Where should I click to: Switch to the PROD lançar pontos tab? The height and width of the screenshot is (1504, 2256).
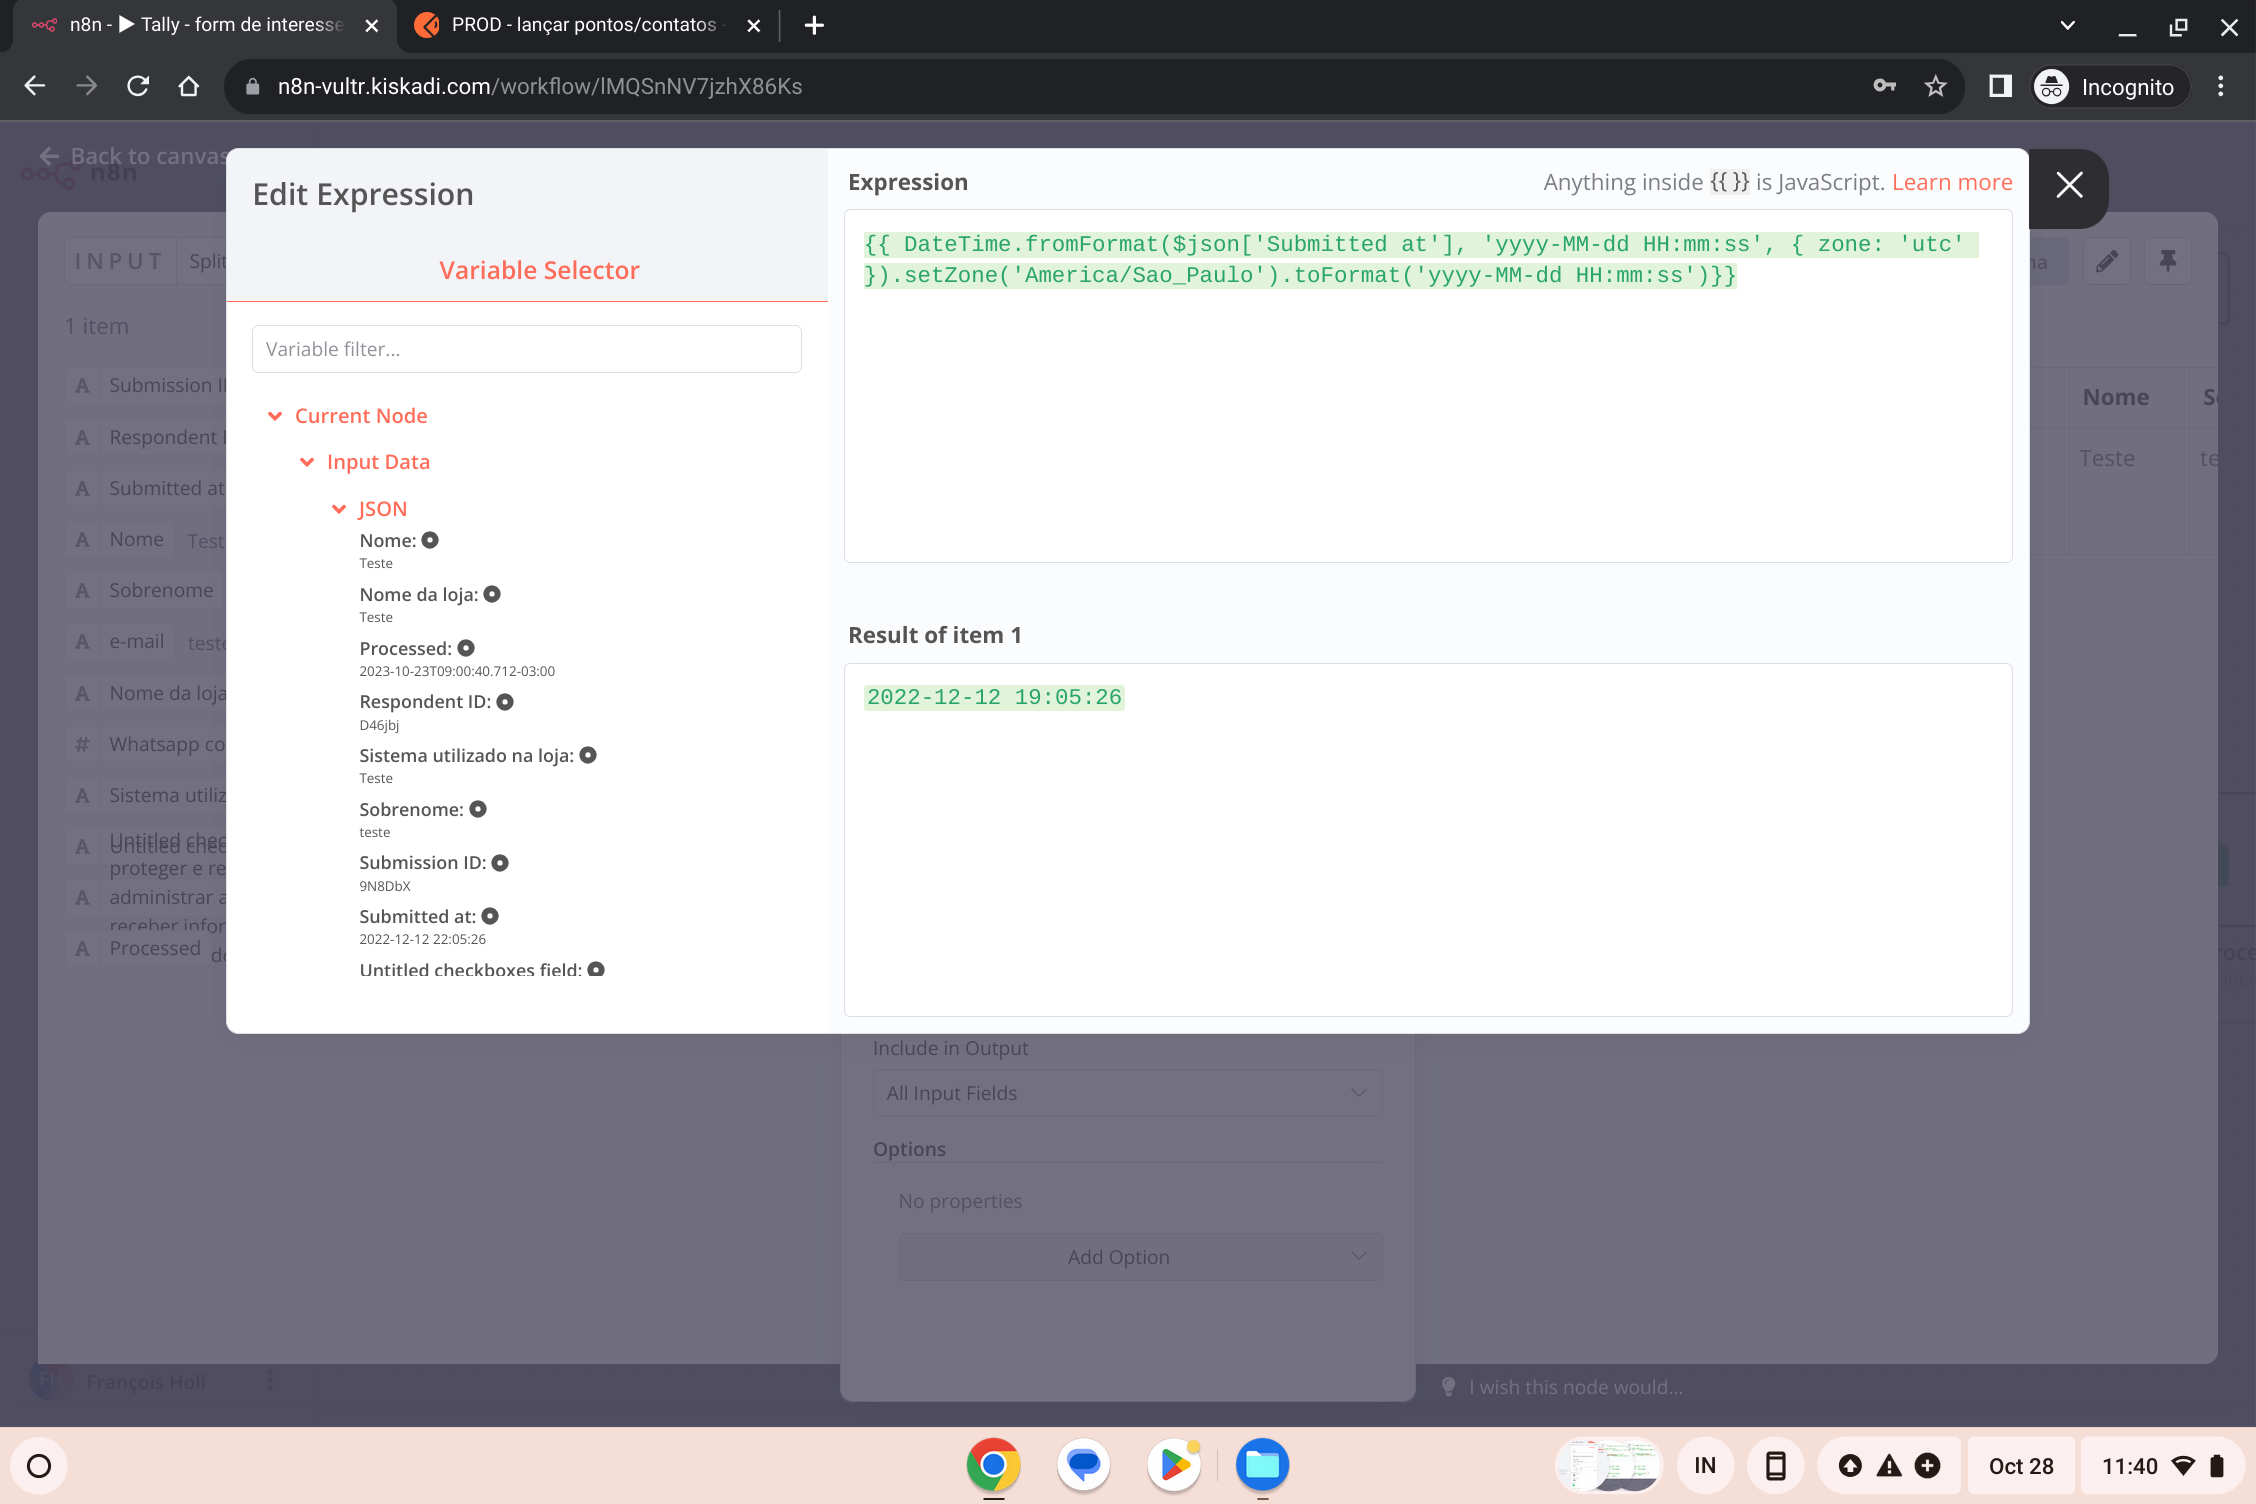[x=583, y=25]
